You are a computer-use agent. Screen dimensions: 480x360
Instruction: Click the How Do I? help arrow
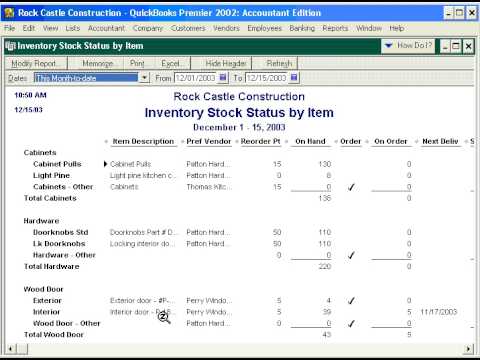[x=389, y=45]
